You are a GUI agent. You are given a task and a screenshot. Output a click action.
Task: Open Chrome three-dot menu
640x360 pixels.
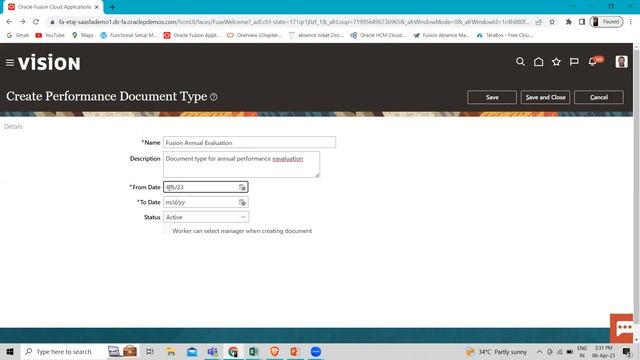tap(631, 22)
